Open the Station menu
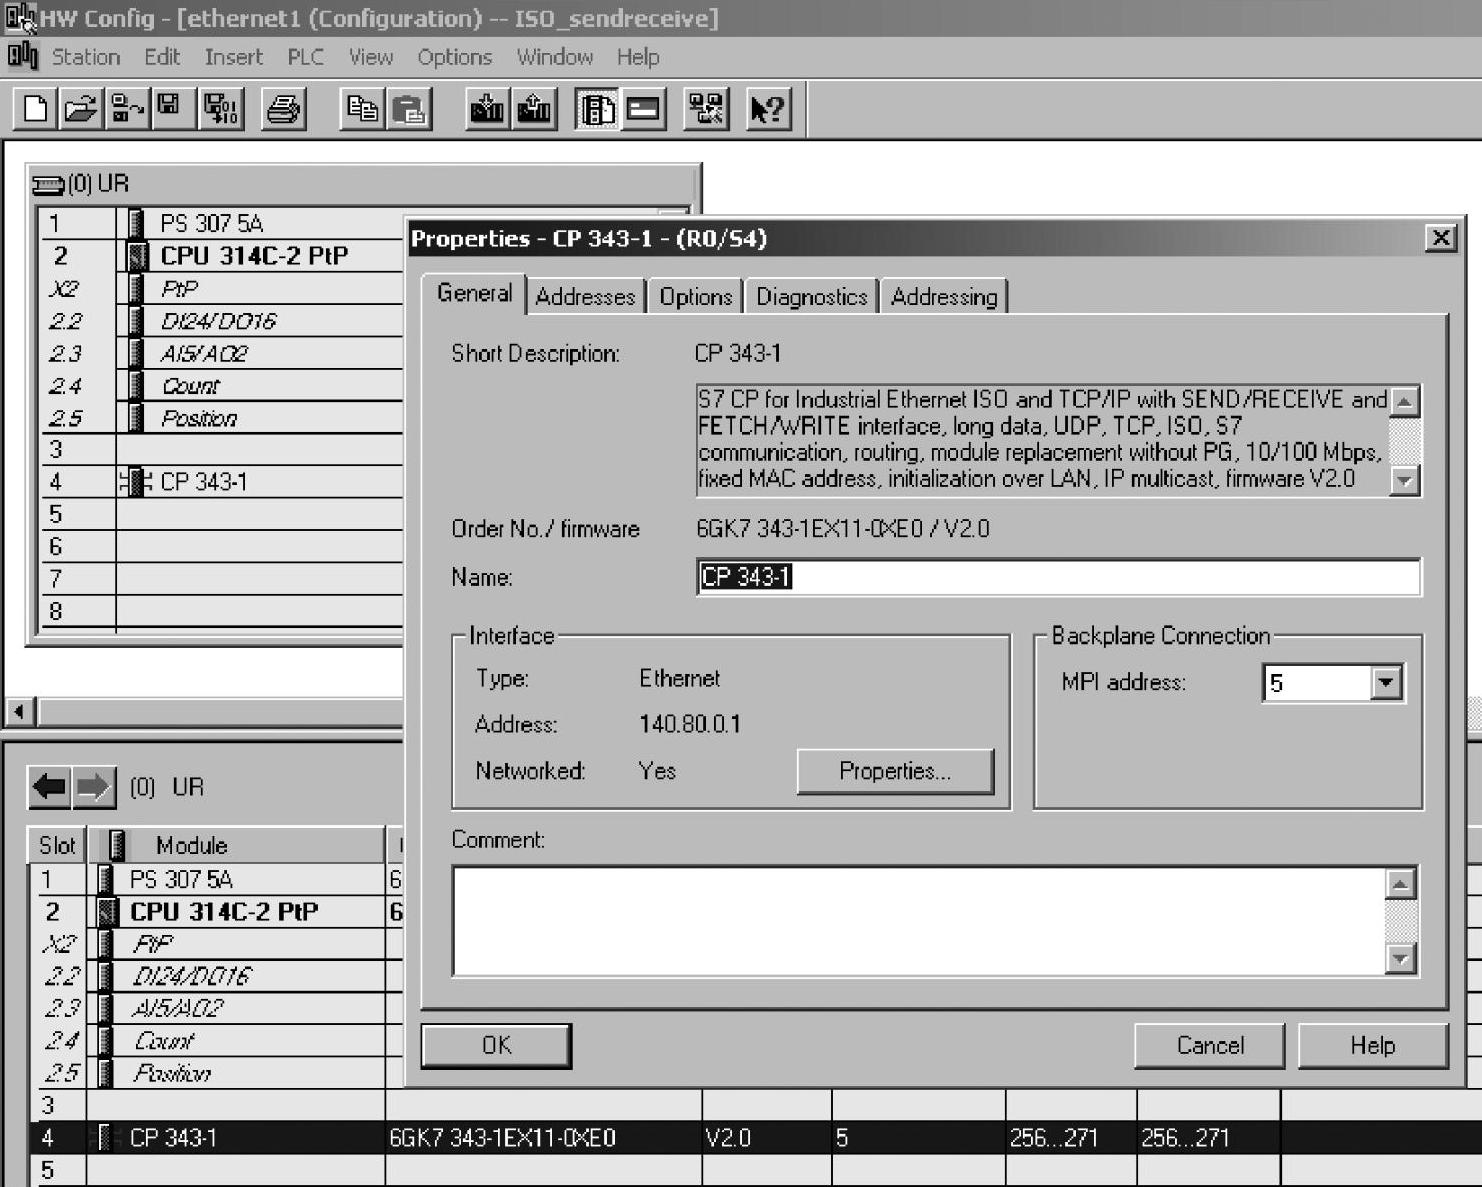The height and width of the screenshot is (1187, 1482). click(86, 57)
